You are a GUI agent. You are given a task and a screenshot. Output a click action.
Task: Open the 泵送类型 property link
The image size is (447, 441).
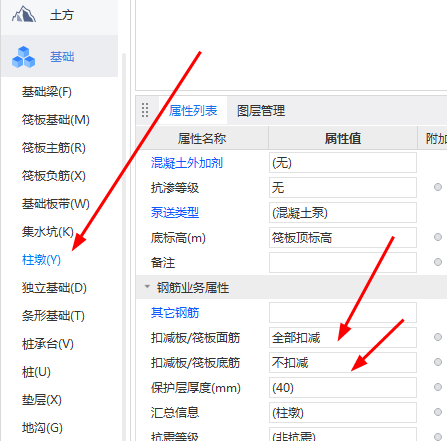175,212
